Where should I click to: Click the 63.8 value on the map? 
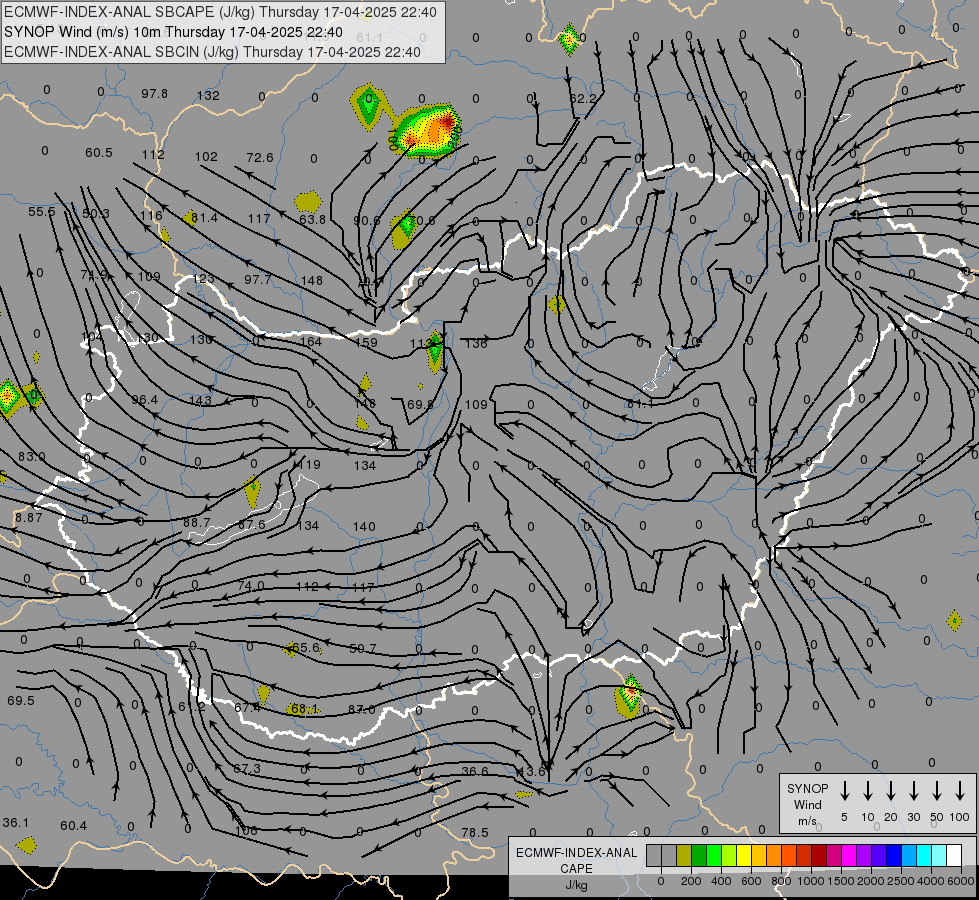pos(312,219)
